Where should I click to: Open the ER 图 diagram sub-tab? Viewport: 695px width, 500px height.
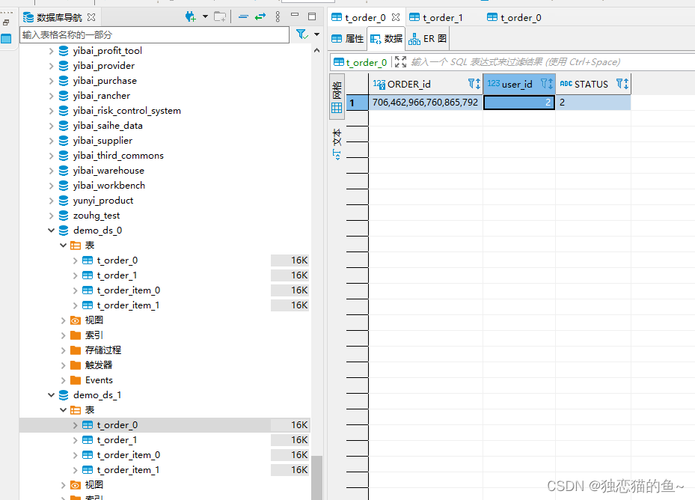(x=428, y=39)
